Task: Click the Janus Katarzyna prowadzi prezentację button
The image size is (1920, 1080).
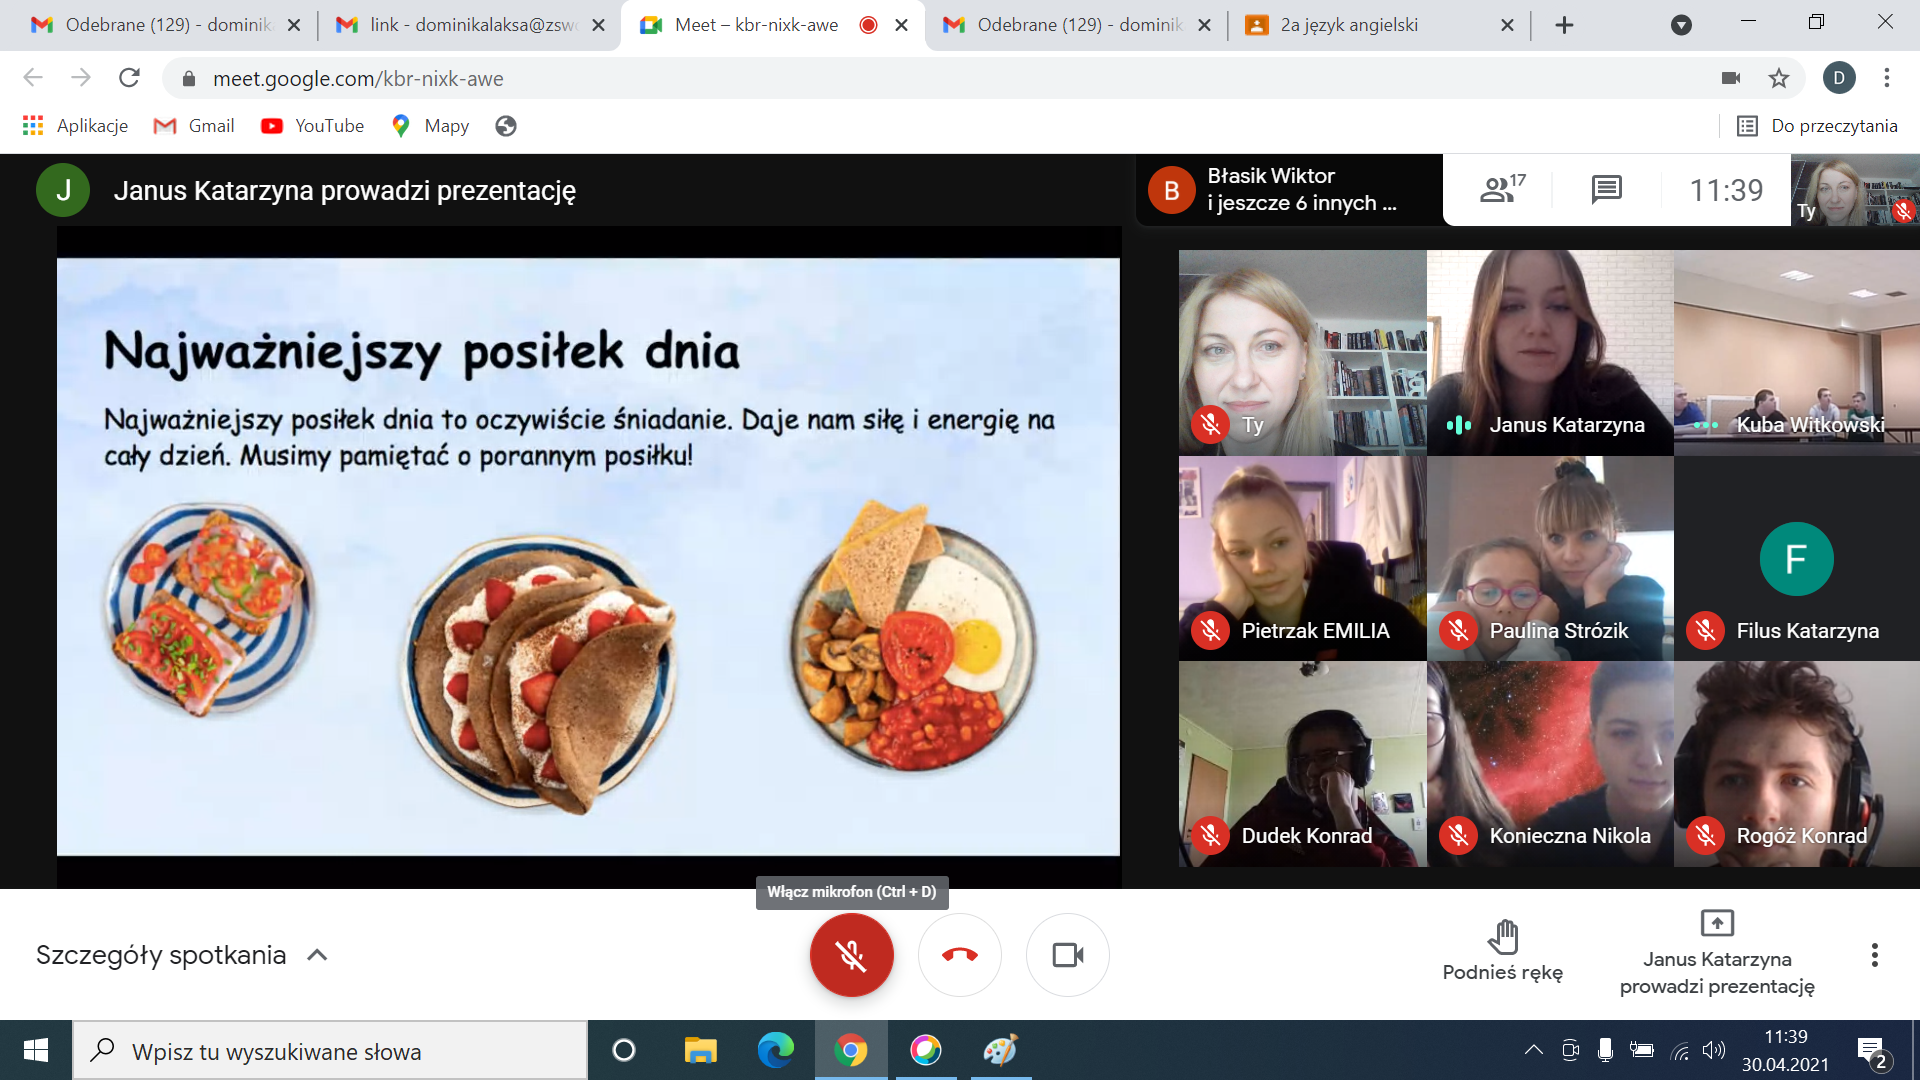Action: pos(1717,953)
